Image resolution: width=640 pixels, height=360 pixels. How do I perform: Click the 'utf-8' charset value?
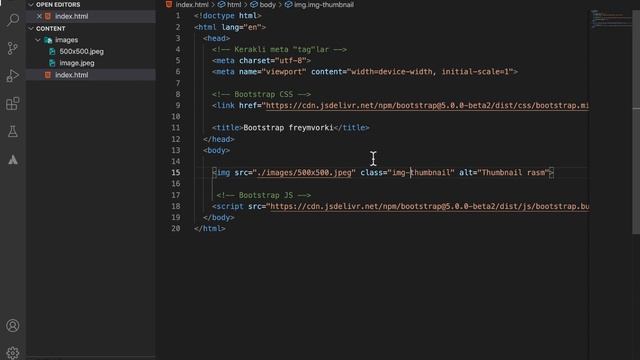pyautogui.click(x=291, y=60)
